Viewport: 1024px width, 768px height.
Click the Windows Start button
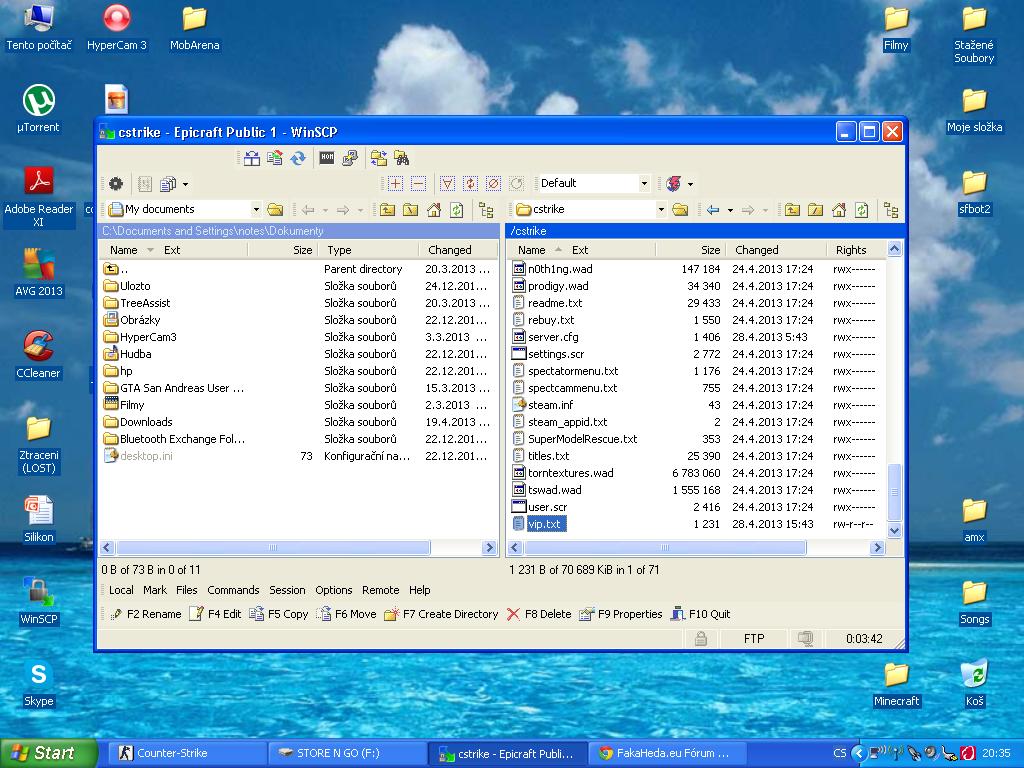point(47,753)
